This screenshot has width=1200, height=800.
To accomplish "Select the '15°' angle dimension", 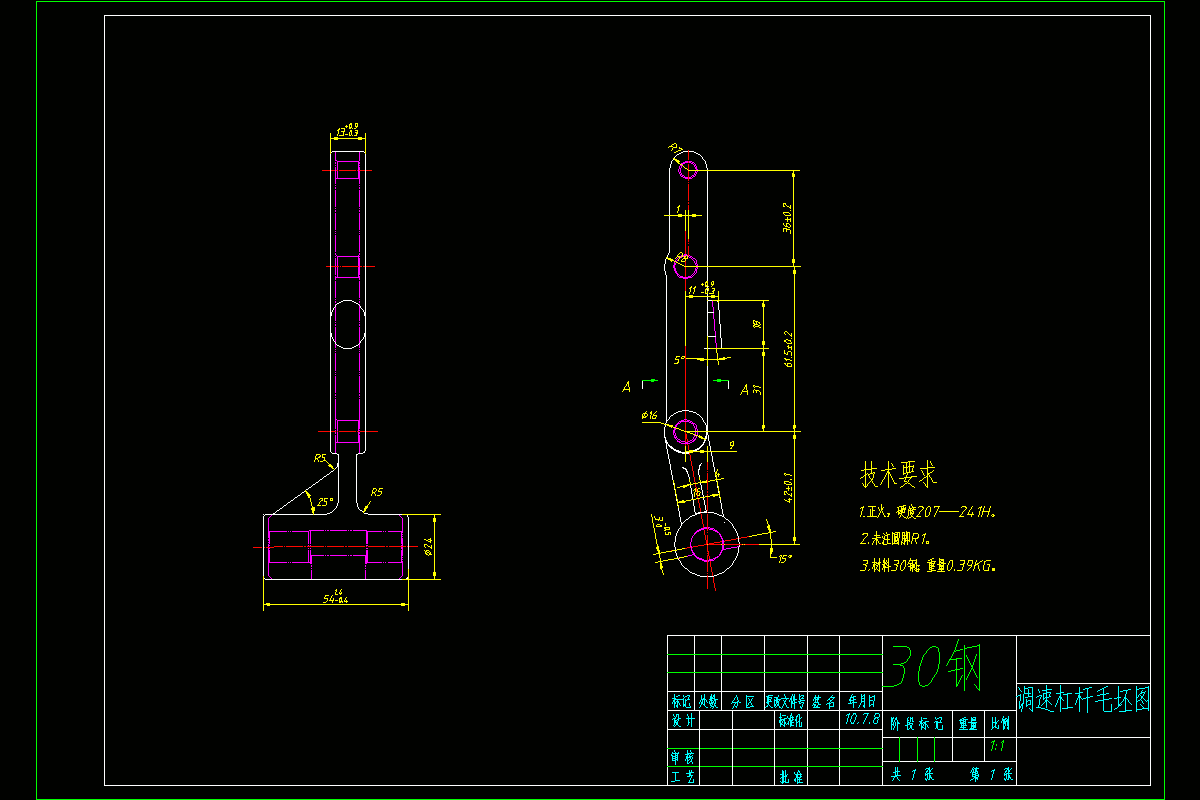I will tap(784, 559).
